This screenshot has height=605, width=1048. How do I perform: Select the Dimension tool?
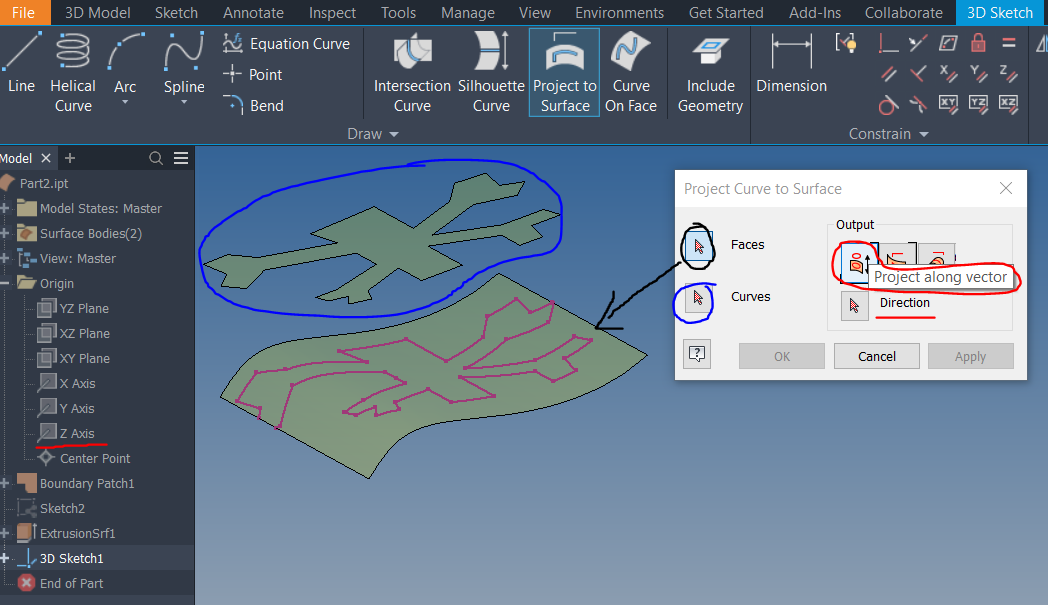click(790, 70)
